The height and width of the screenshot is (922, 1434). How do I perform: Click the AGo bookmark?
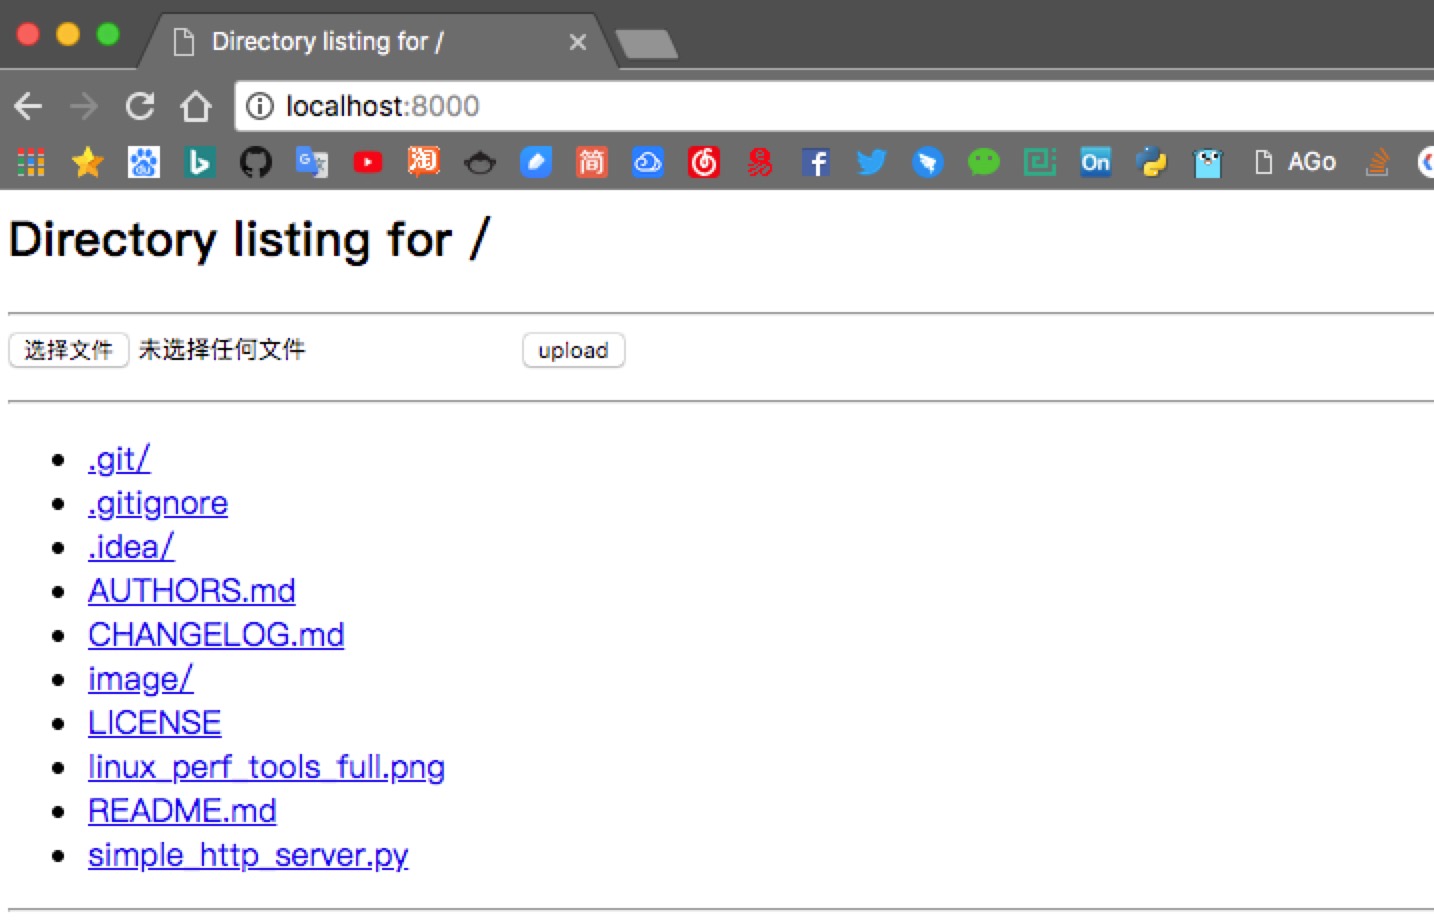point(1296,162)
